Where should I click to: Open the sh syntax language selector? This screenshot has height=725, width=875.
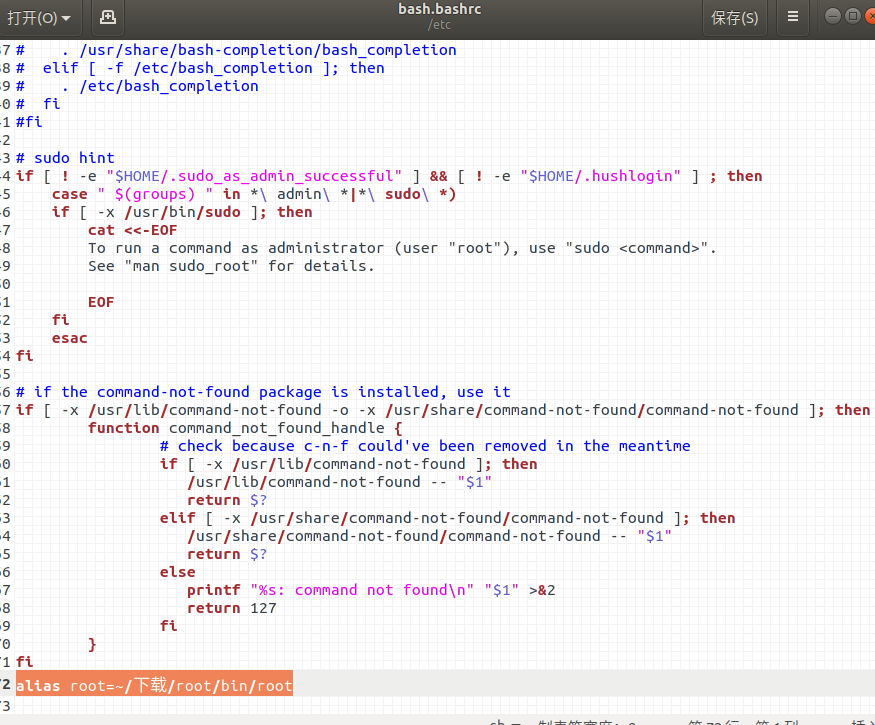pos(502,720)
